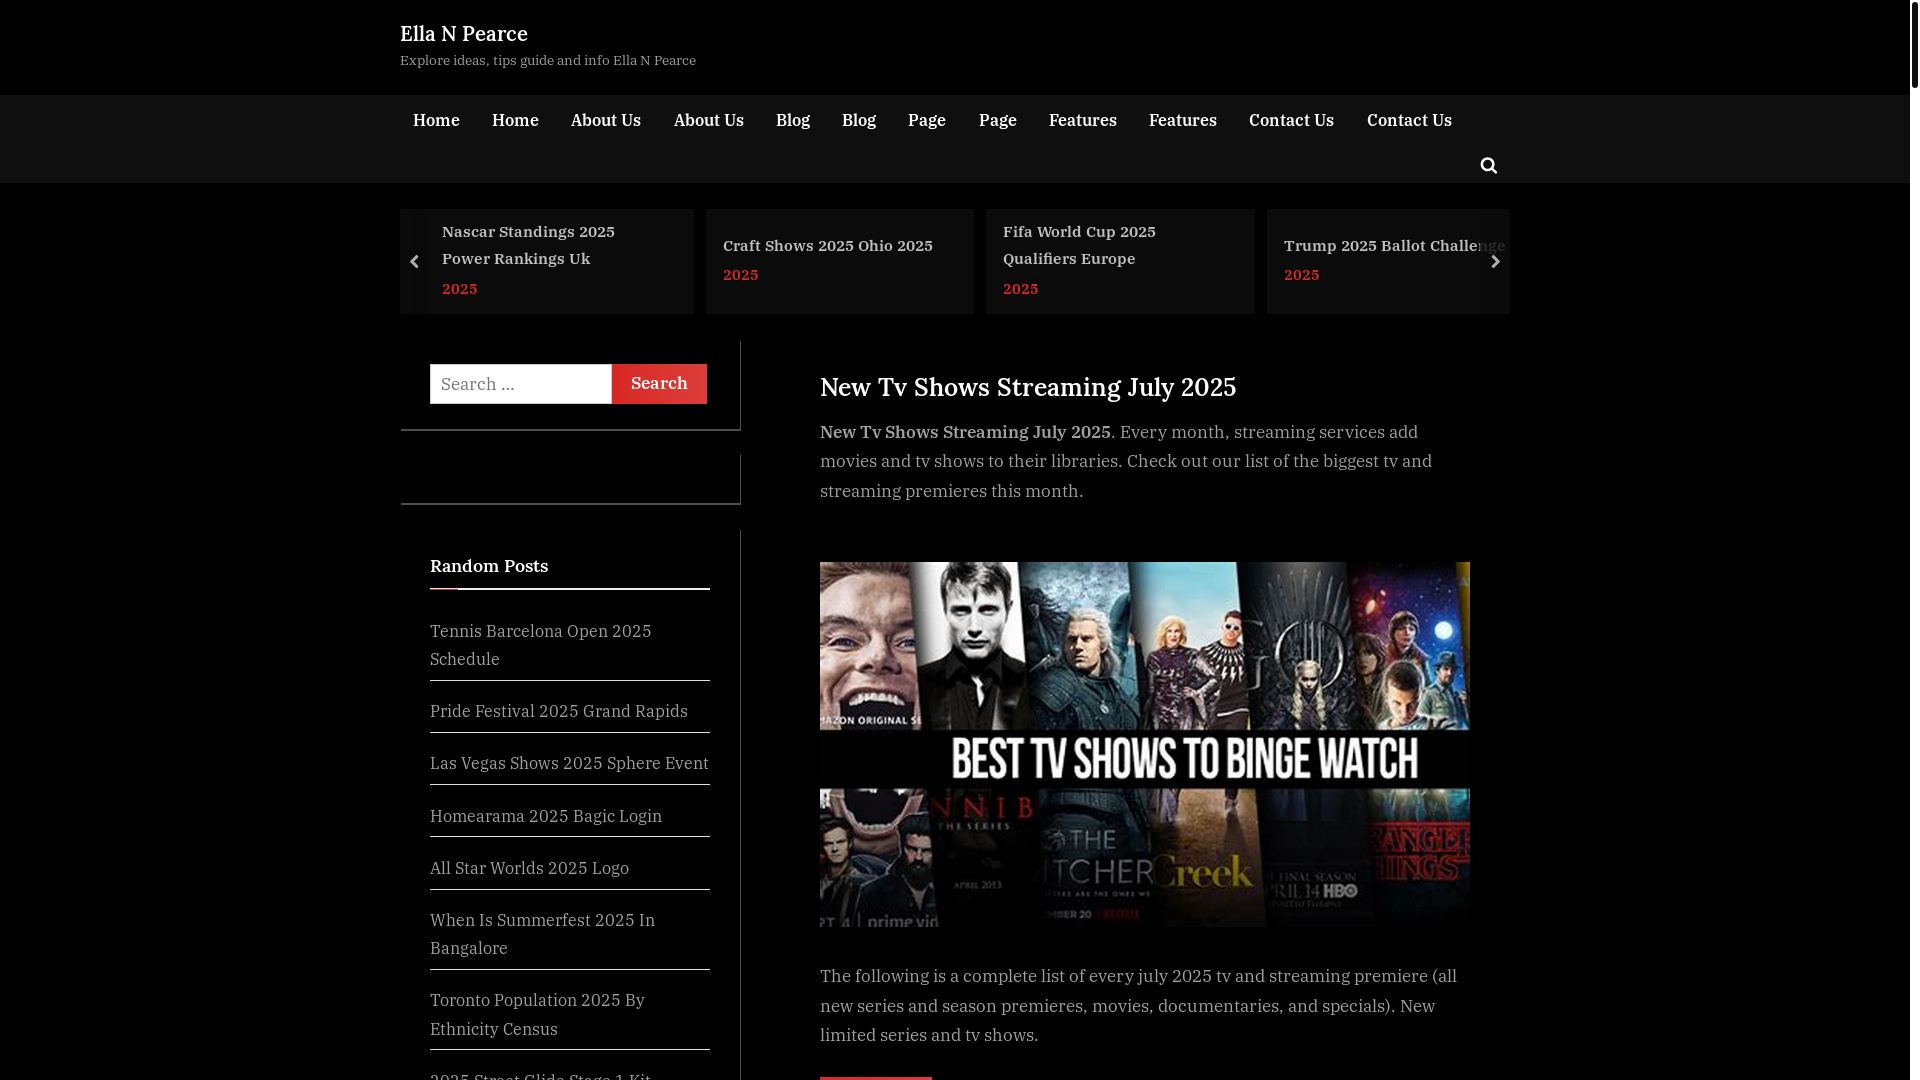The width and height of the screenshot is (1920, 1080).
Task: Select the first Blog menu item
Action: point(793,120)
